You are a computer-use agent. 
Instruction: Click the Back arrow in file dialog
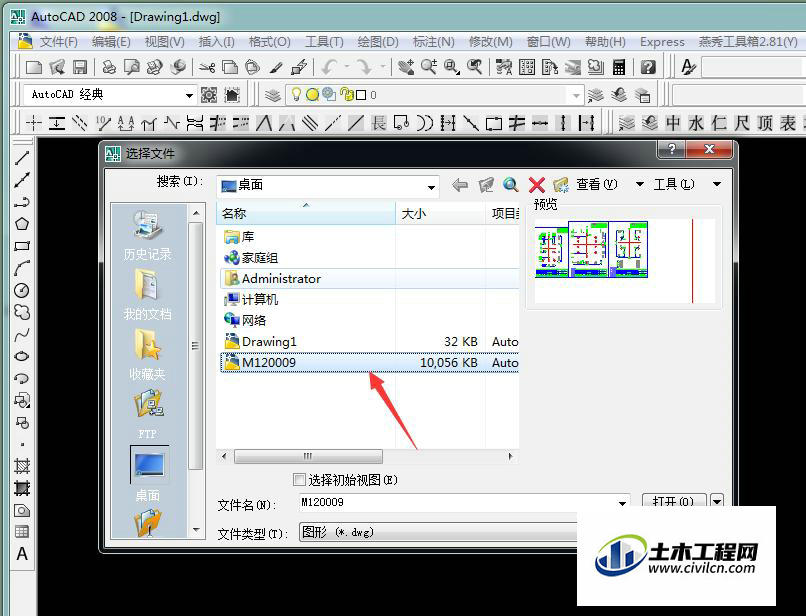click(460, 185)
